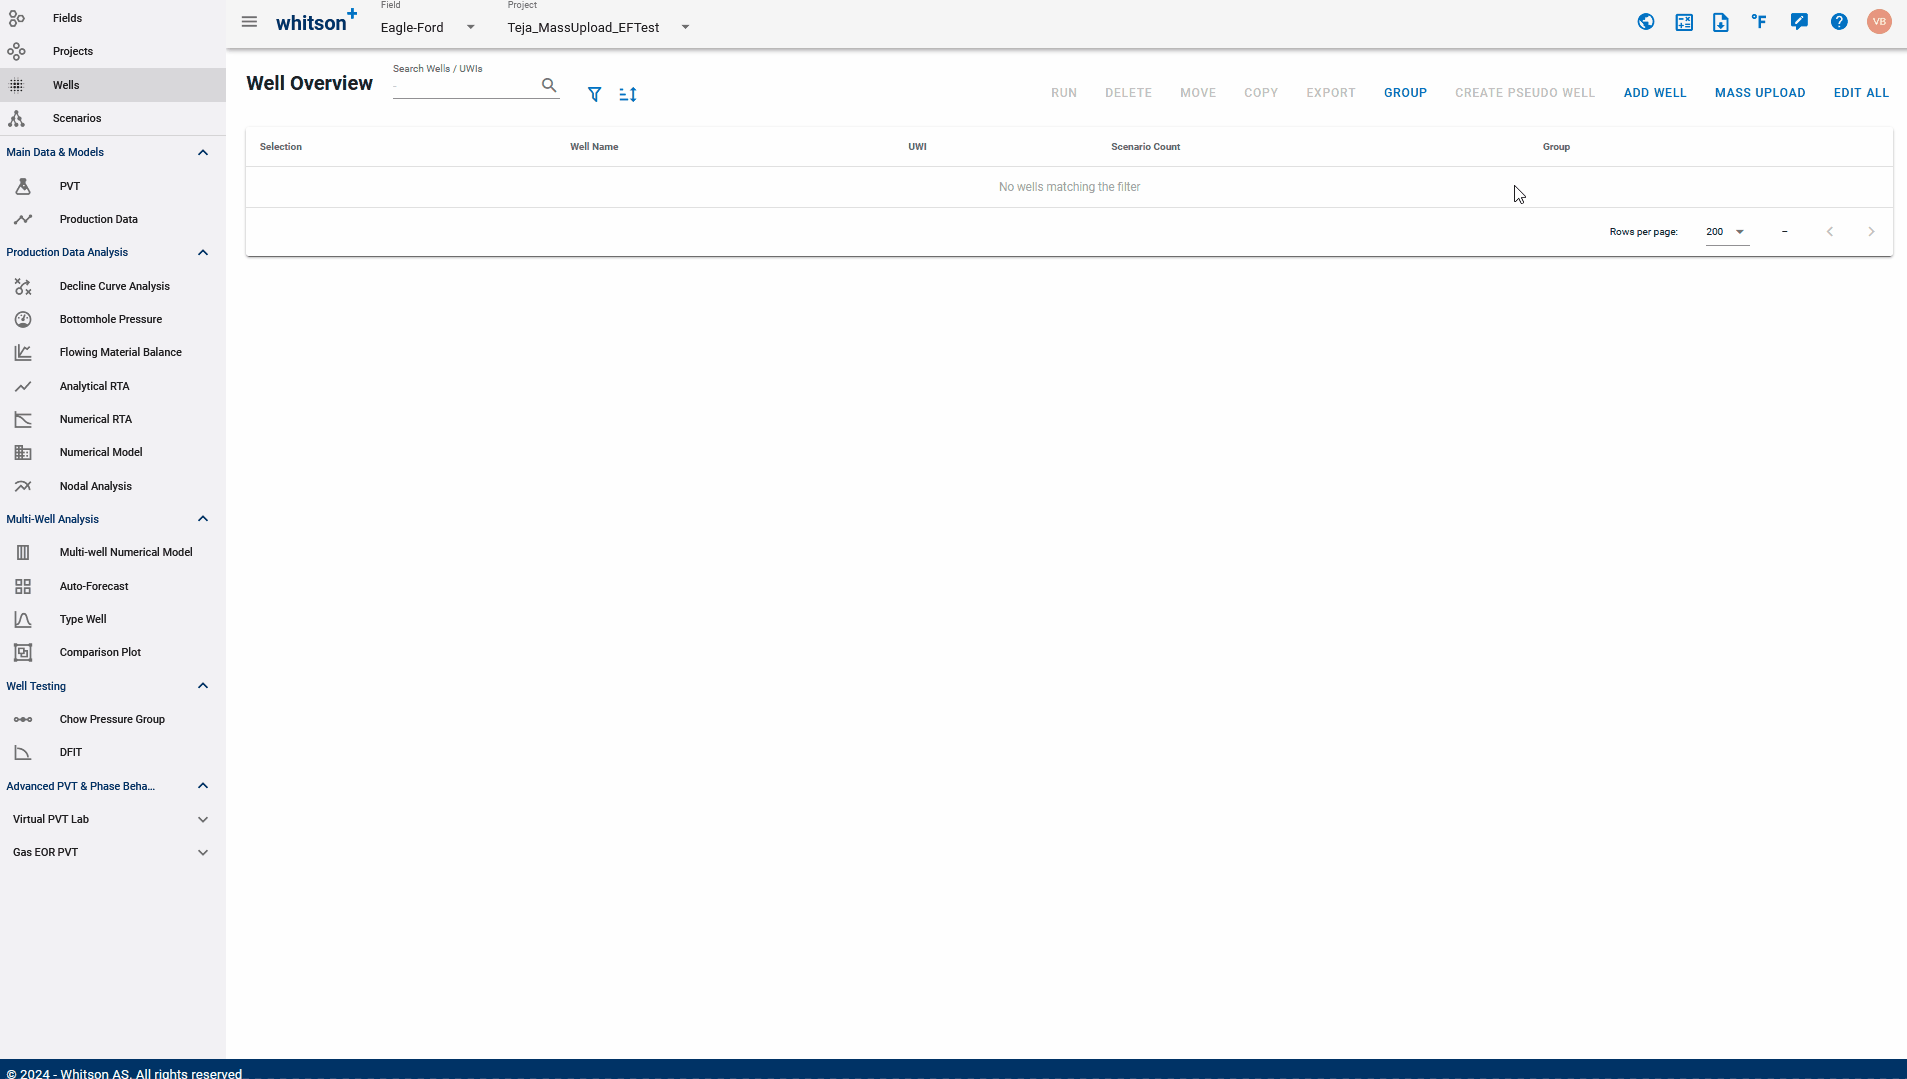Open the VB user avatar
The height and width of the screenshot is (1079, 1907).
(x=1879, y=22)
